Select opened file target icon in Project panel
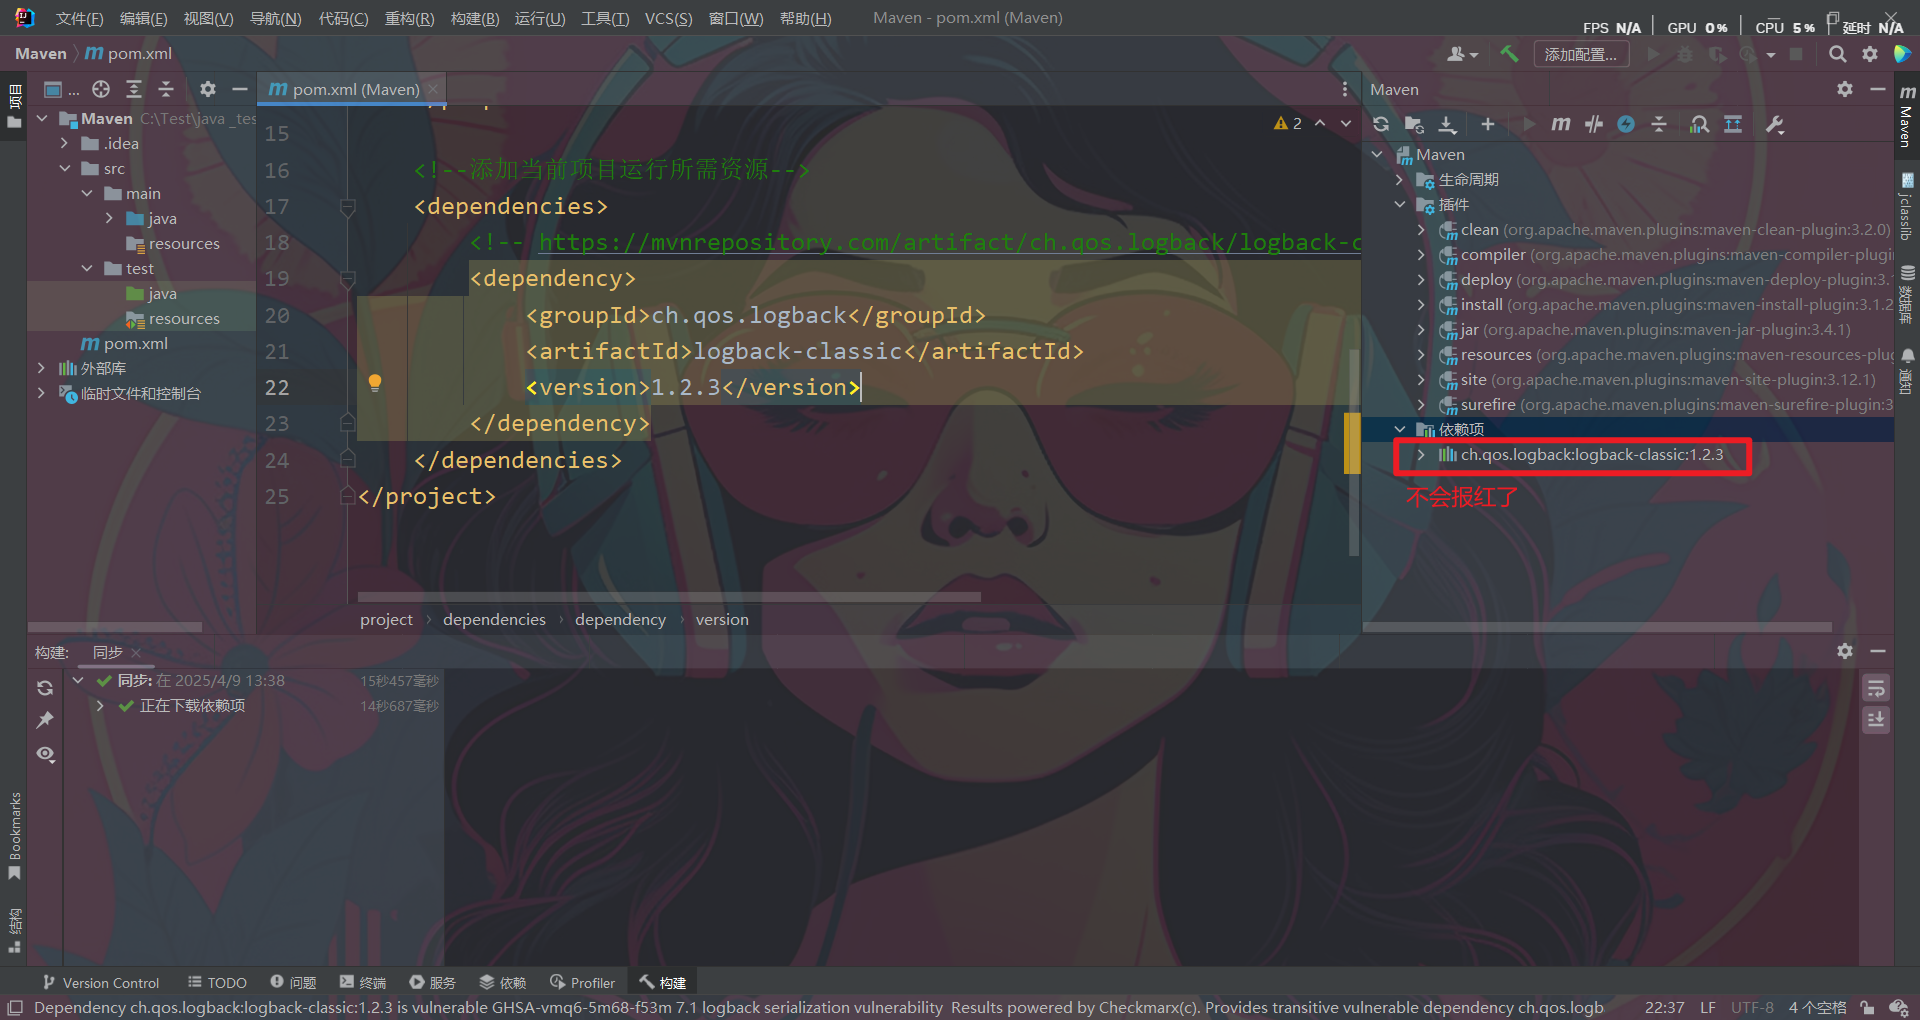1920x1020 pixels. click(101, 89)
